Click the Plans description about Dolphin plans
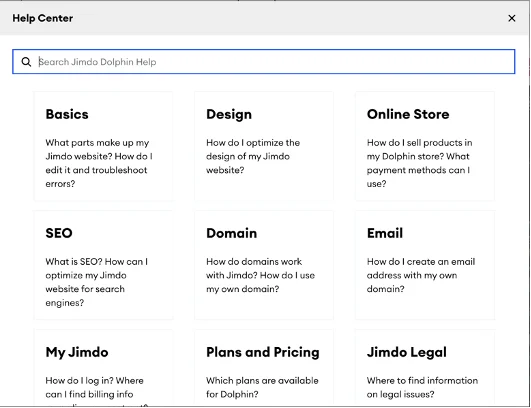Image resolution: width=531 pixels, height=408 pixels. [262, 387]
